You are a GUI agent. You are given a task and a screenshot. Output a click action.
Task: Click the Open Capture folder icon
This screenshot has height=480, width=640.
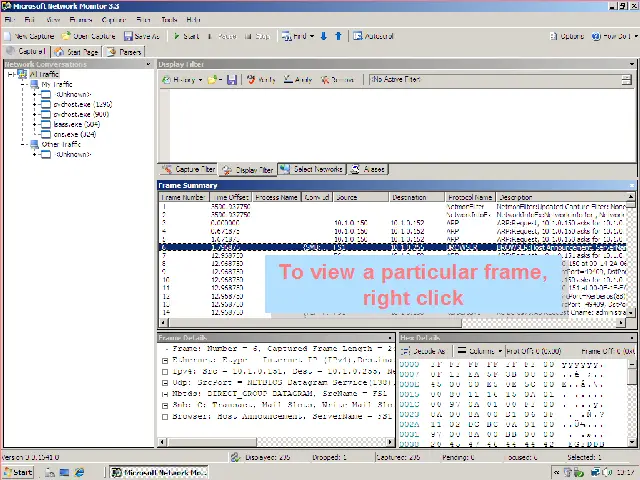(66, 36)
